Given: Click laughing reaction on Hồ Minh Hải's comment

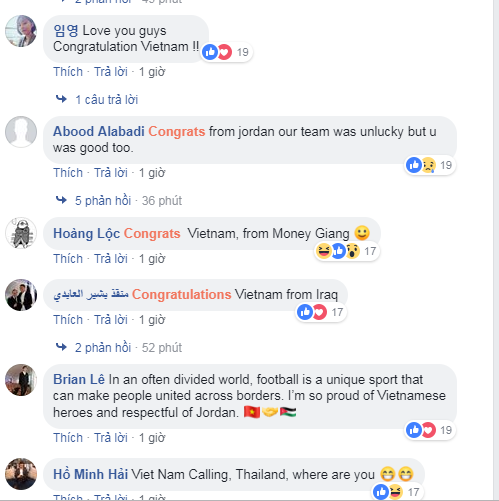Looking at the screenshot, I should point(396,492).
